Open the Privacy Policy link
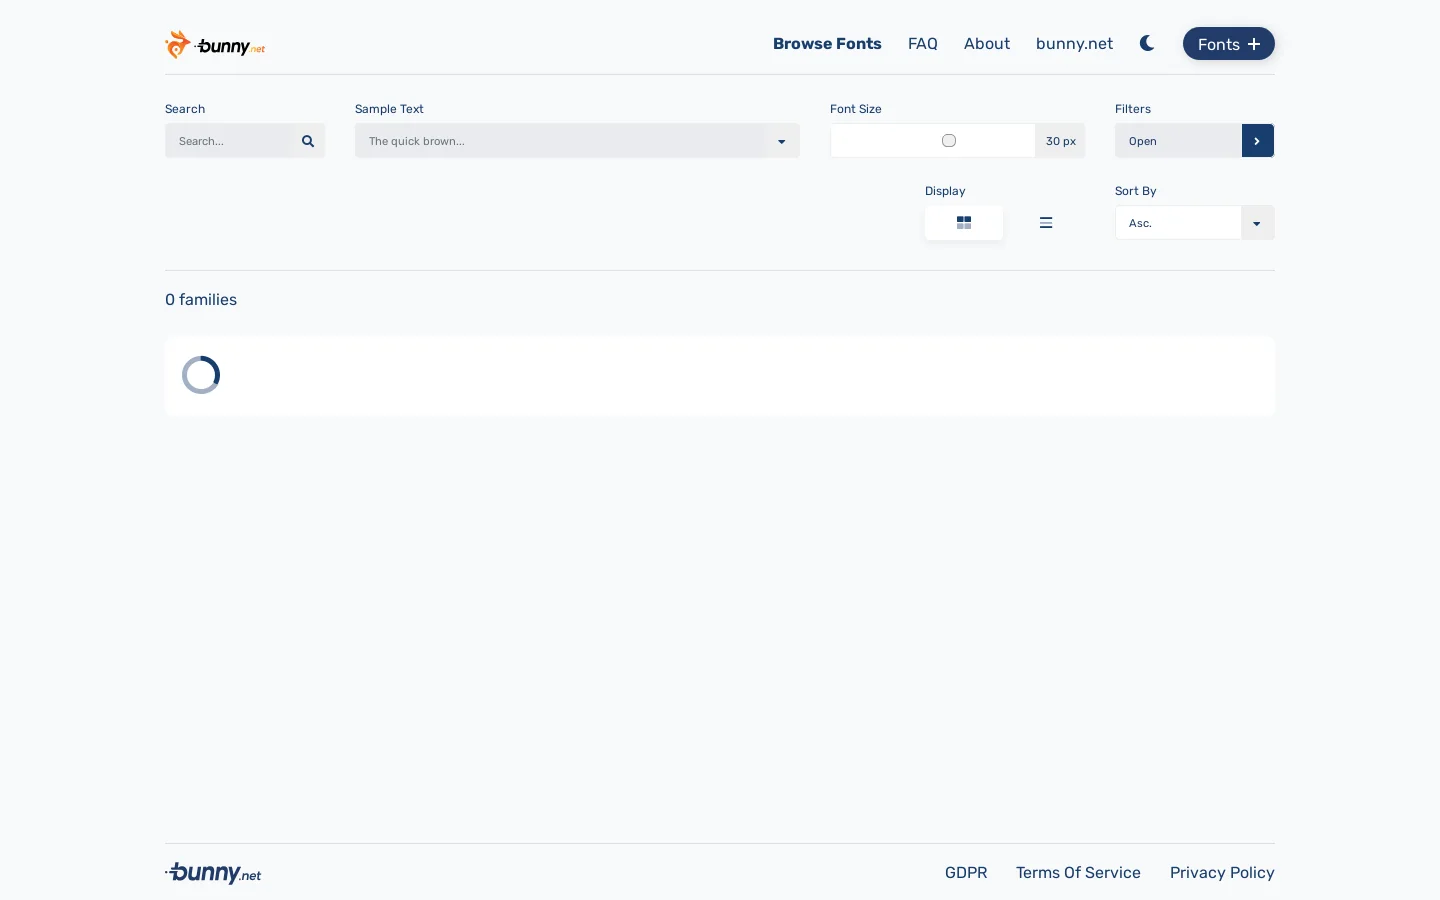The width and height of the screenshot is (1440, 900). pos(1222,873)
